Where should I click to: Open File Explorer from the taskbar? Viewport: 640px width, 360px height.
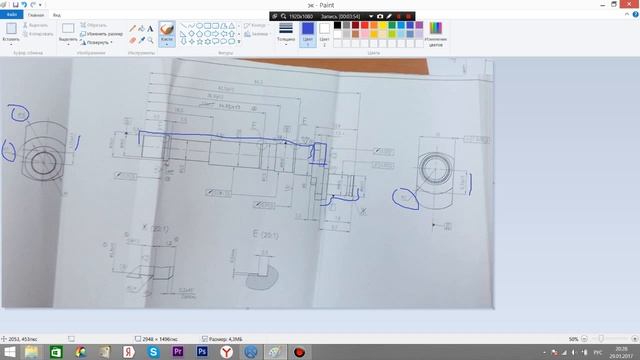click(31, 351)
